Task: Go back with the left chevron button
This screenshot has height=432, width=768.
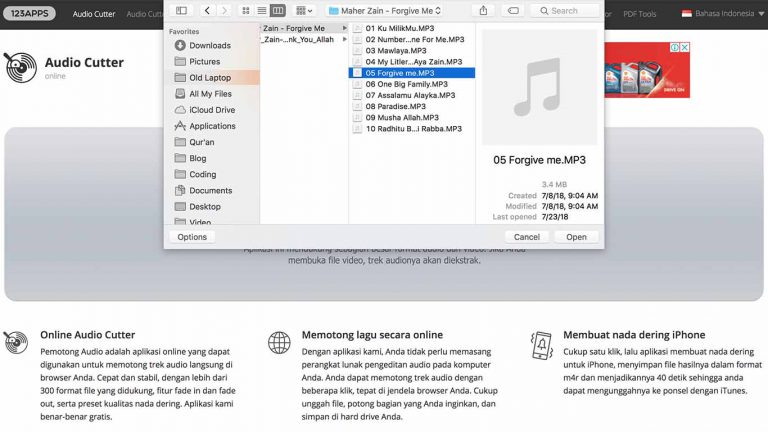Action: tap(207, 10)
